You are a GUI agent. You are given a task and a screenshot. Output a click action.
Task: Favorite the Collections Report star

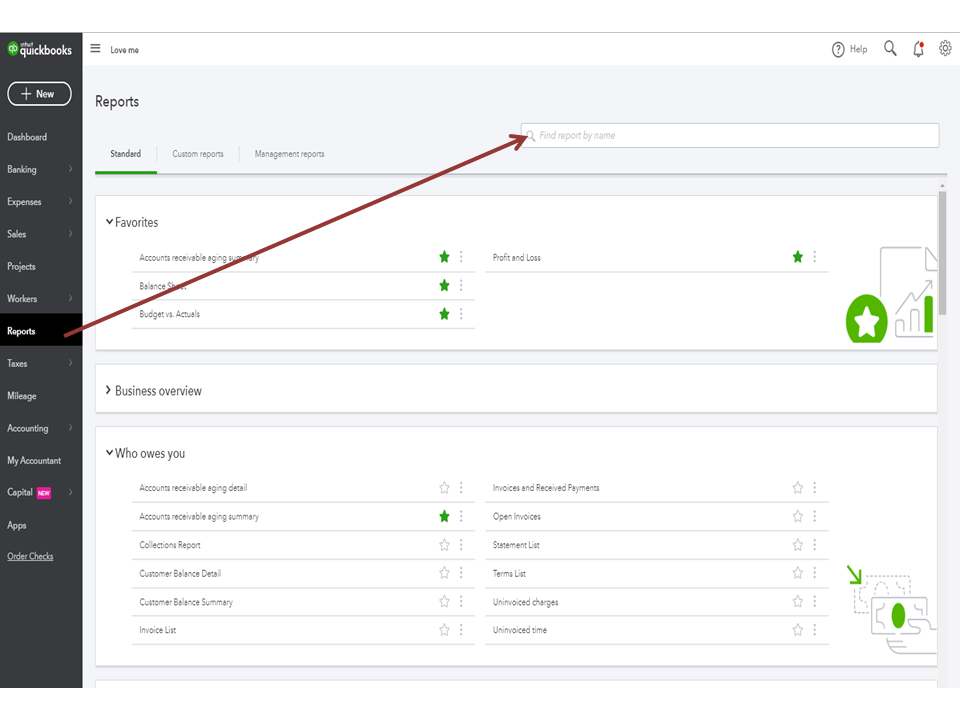click(444, 545)
